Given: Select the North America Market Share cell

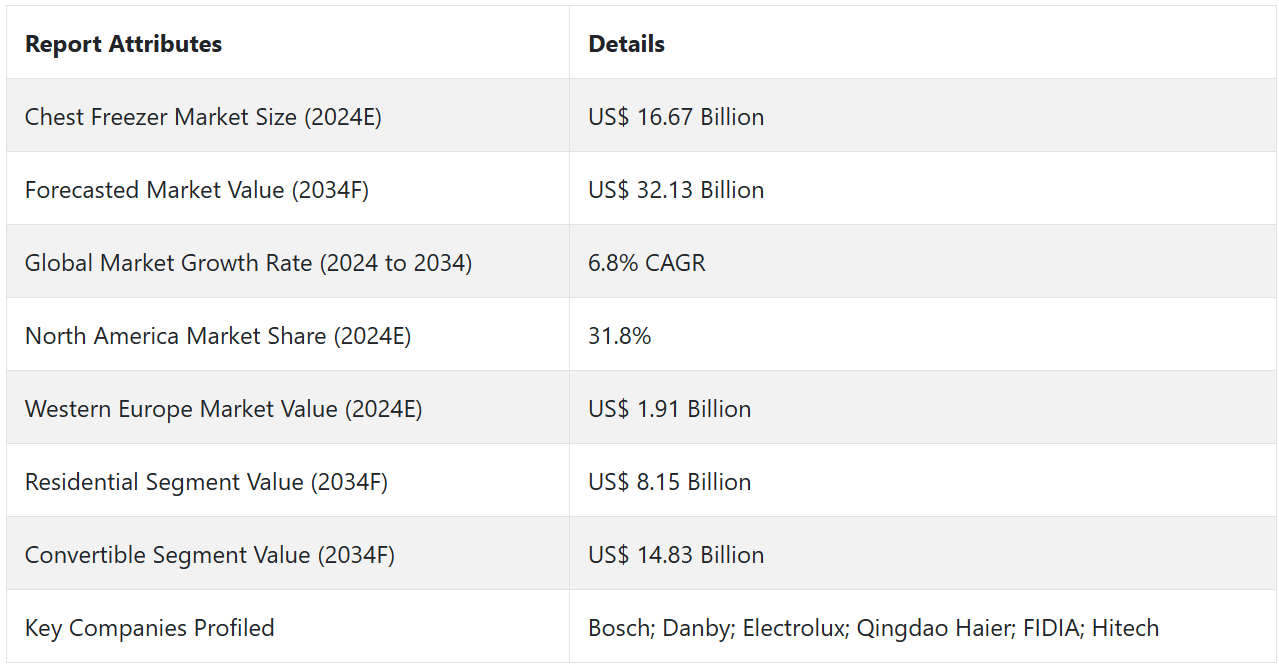Looking at the screenshot, I should (218, 336).
